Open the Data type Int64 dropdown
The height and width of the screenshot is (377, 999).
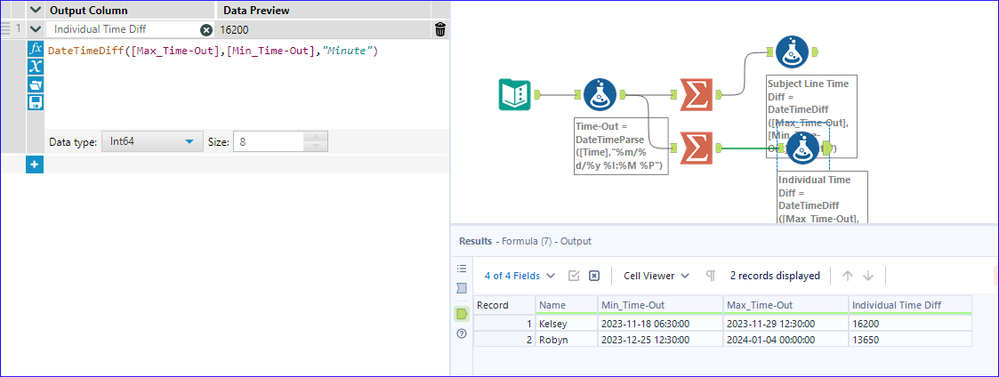tap(152, 142)
